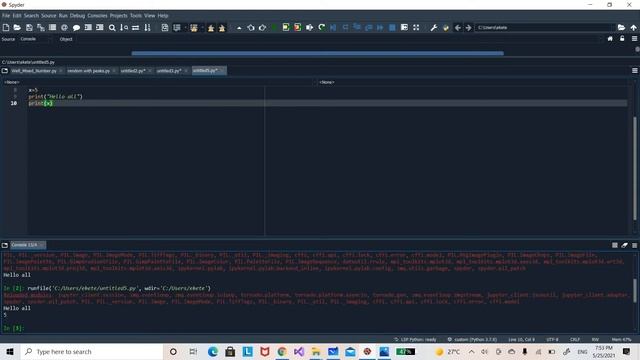
Task: Open the Edit menu
Action: 17,16
